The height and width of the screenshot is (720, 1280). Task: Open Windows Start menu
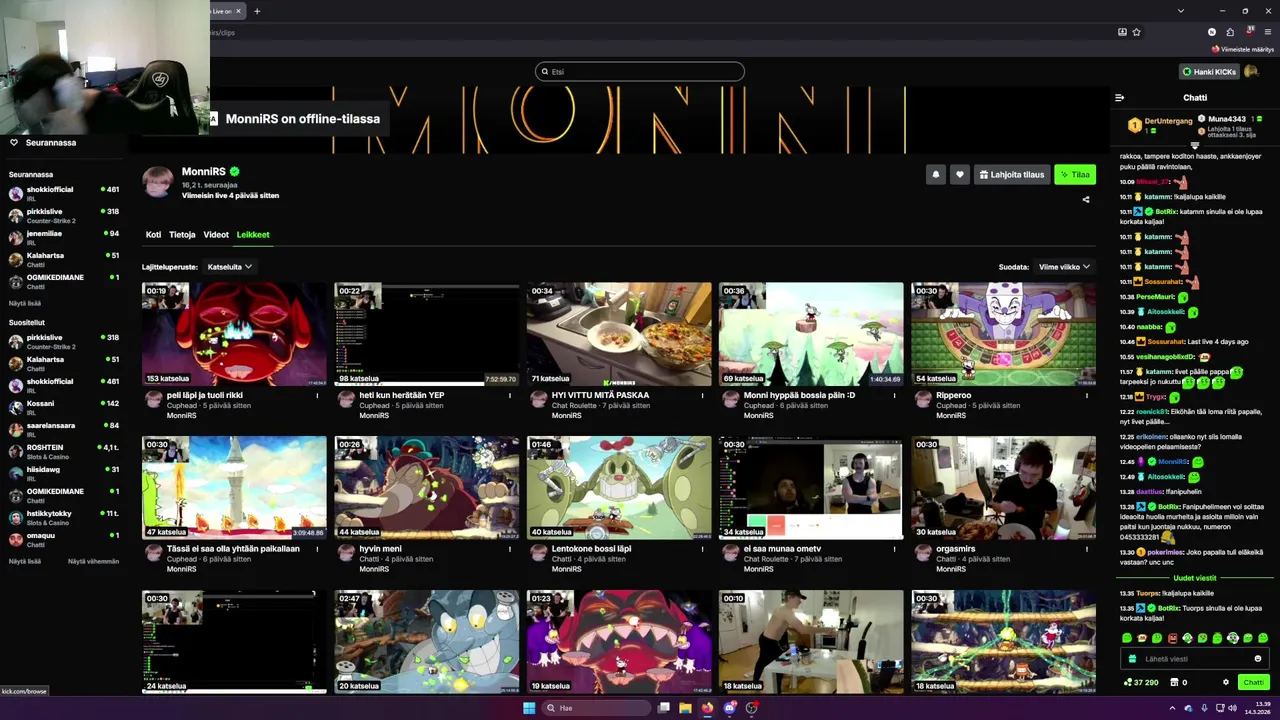(529, 708)
